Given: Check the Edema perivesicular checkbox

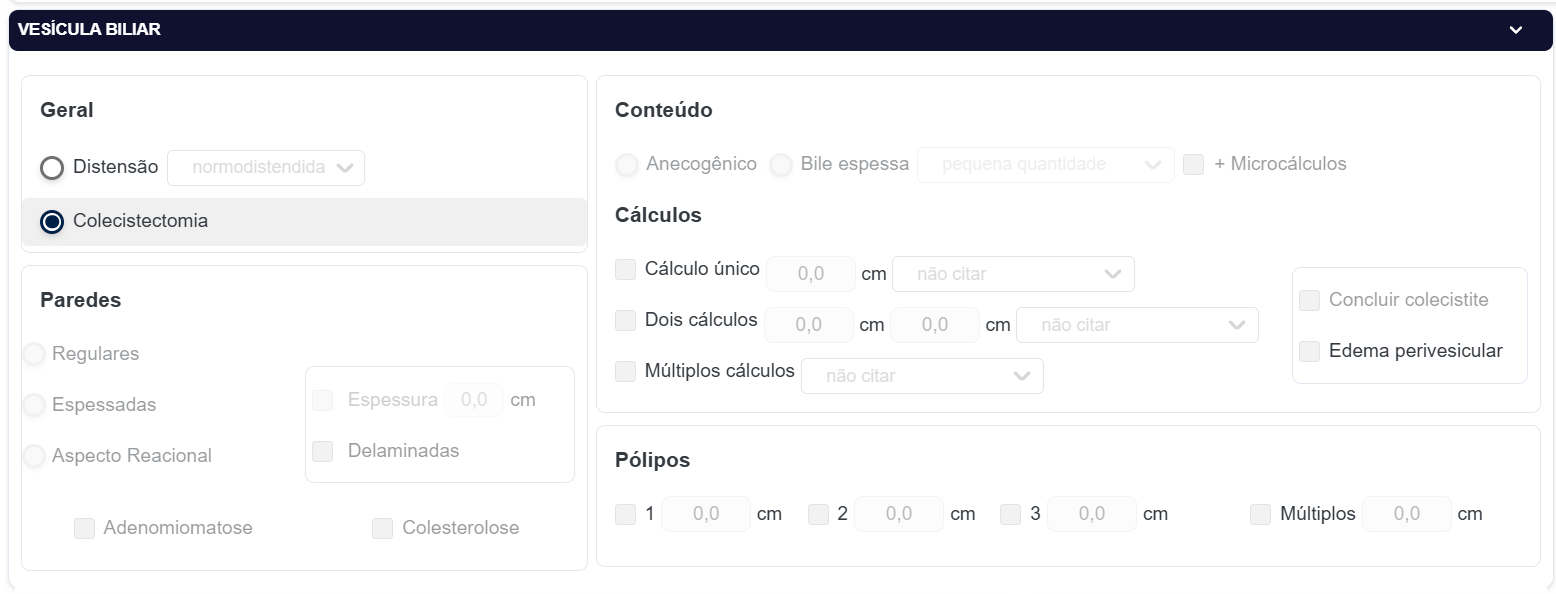Looking at the screenshot, I should click(x=1309, y=351).
